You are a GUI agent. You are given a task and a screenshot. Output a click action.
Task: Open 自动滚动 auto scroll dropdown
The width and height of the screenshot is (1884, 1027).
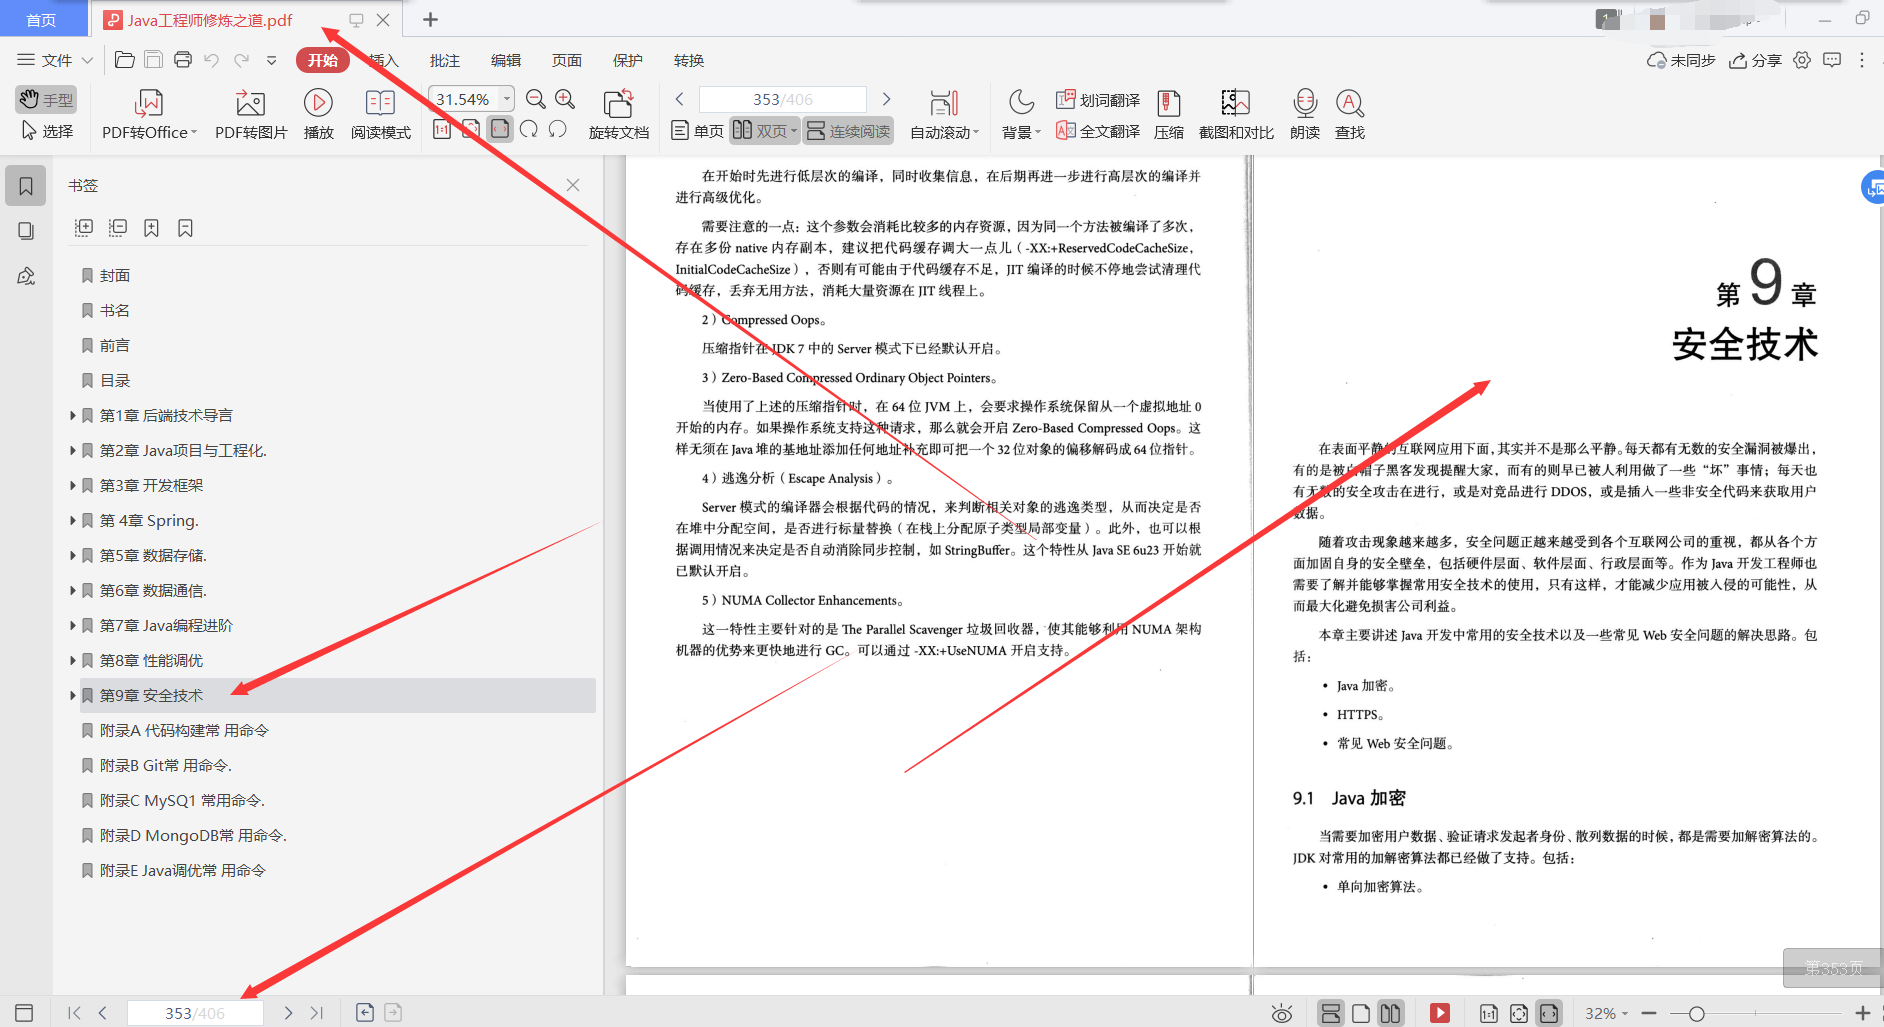[944, 115]
